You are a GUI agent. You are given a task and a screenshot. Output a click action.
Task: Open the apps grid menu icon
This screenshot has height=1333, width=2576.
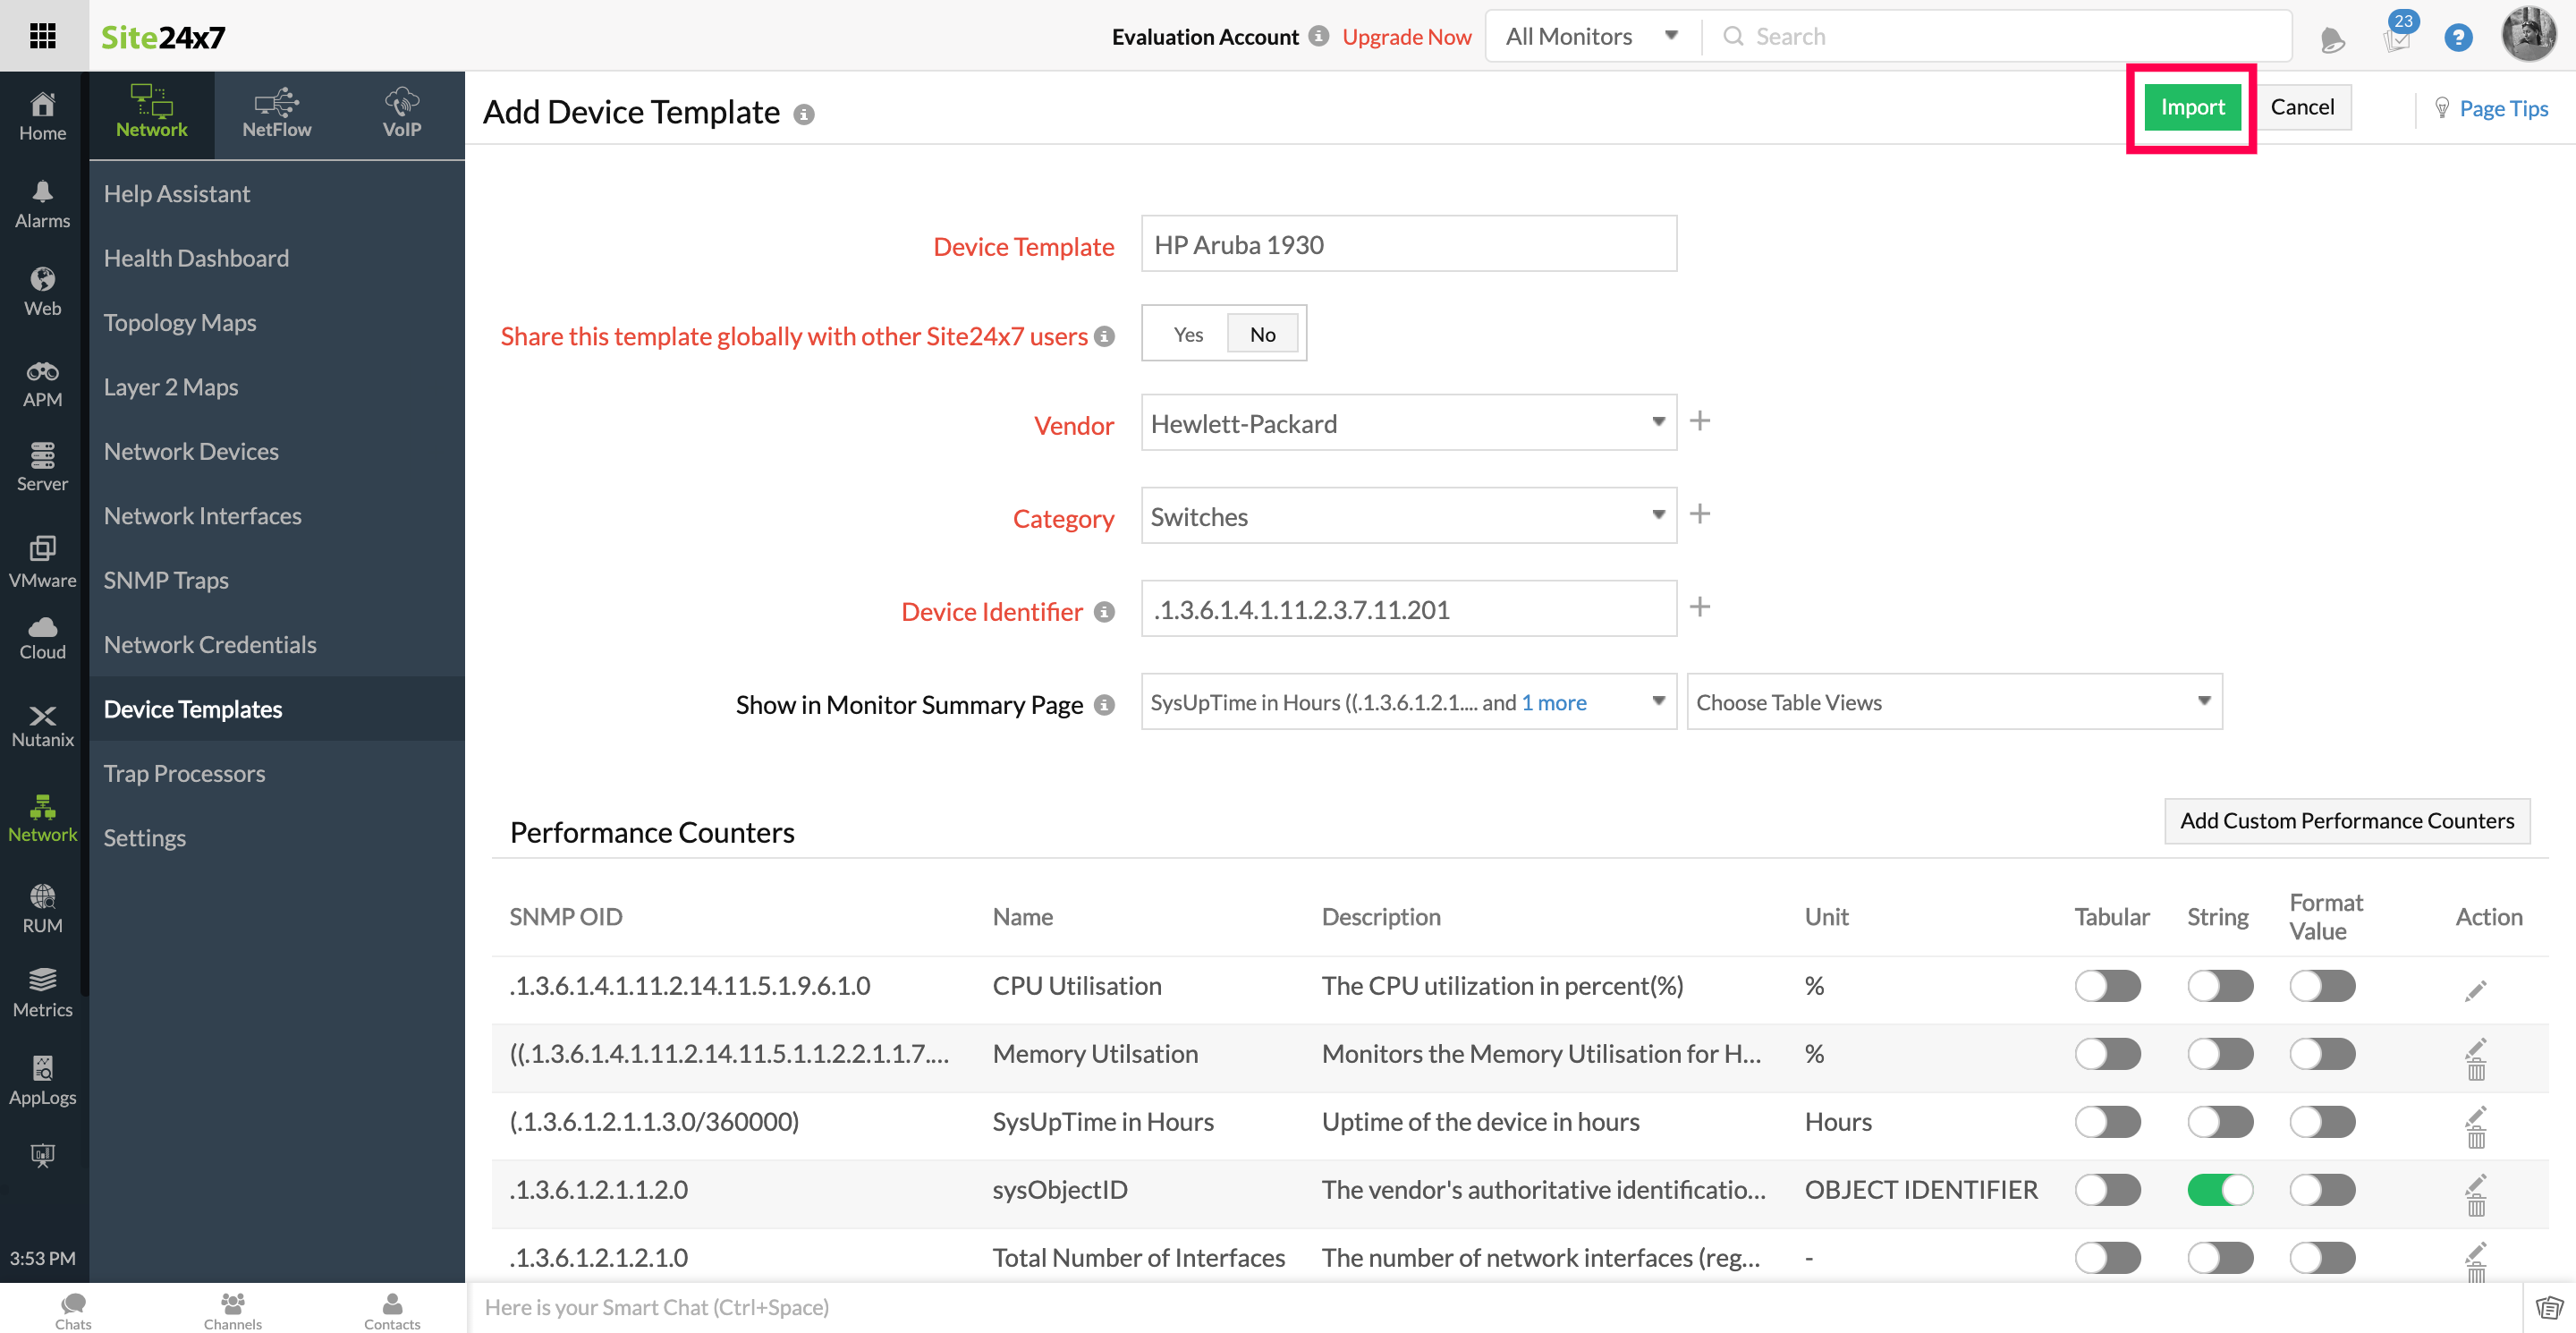pos(43,36)
